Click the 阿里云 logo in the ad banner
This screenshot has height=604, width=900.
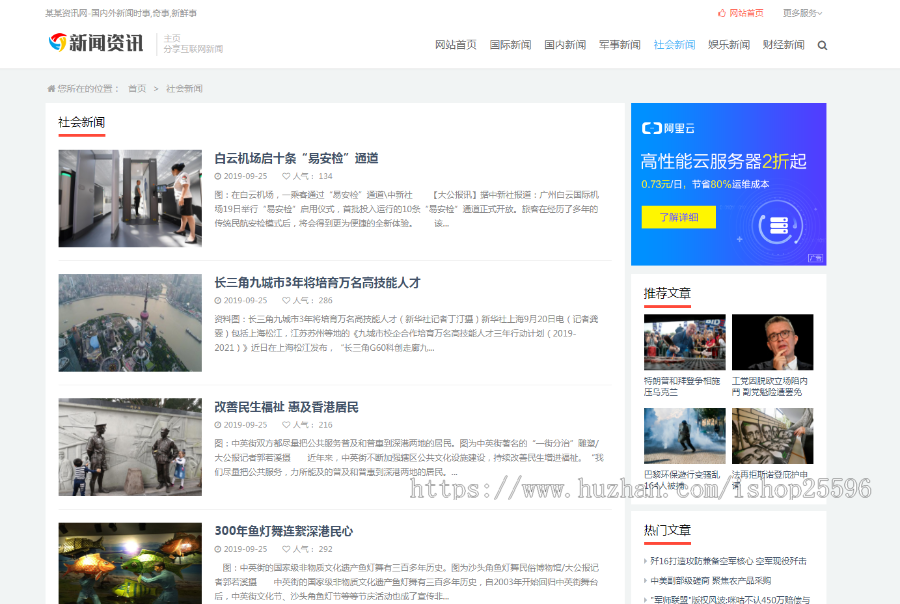[x=668, y=128]
